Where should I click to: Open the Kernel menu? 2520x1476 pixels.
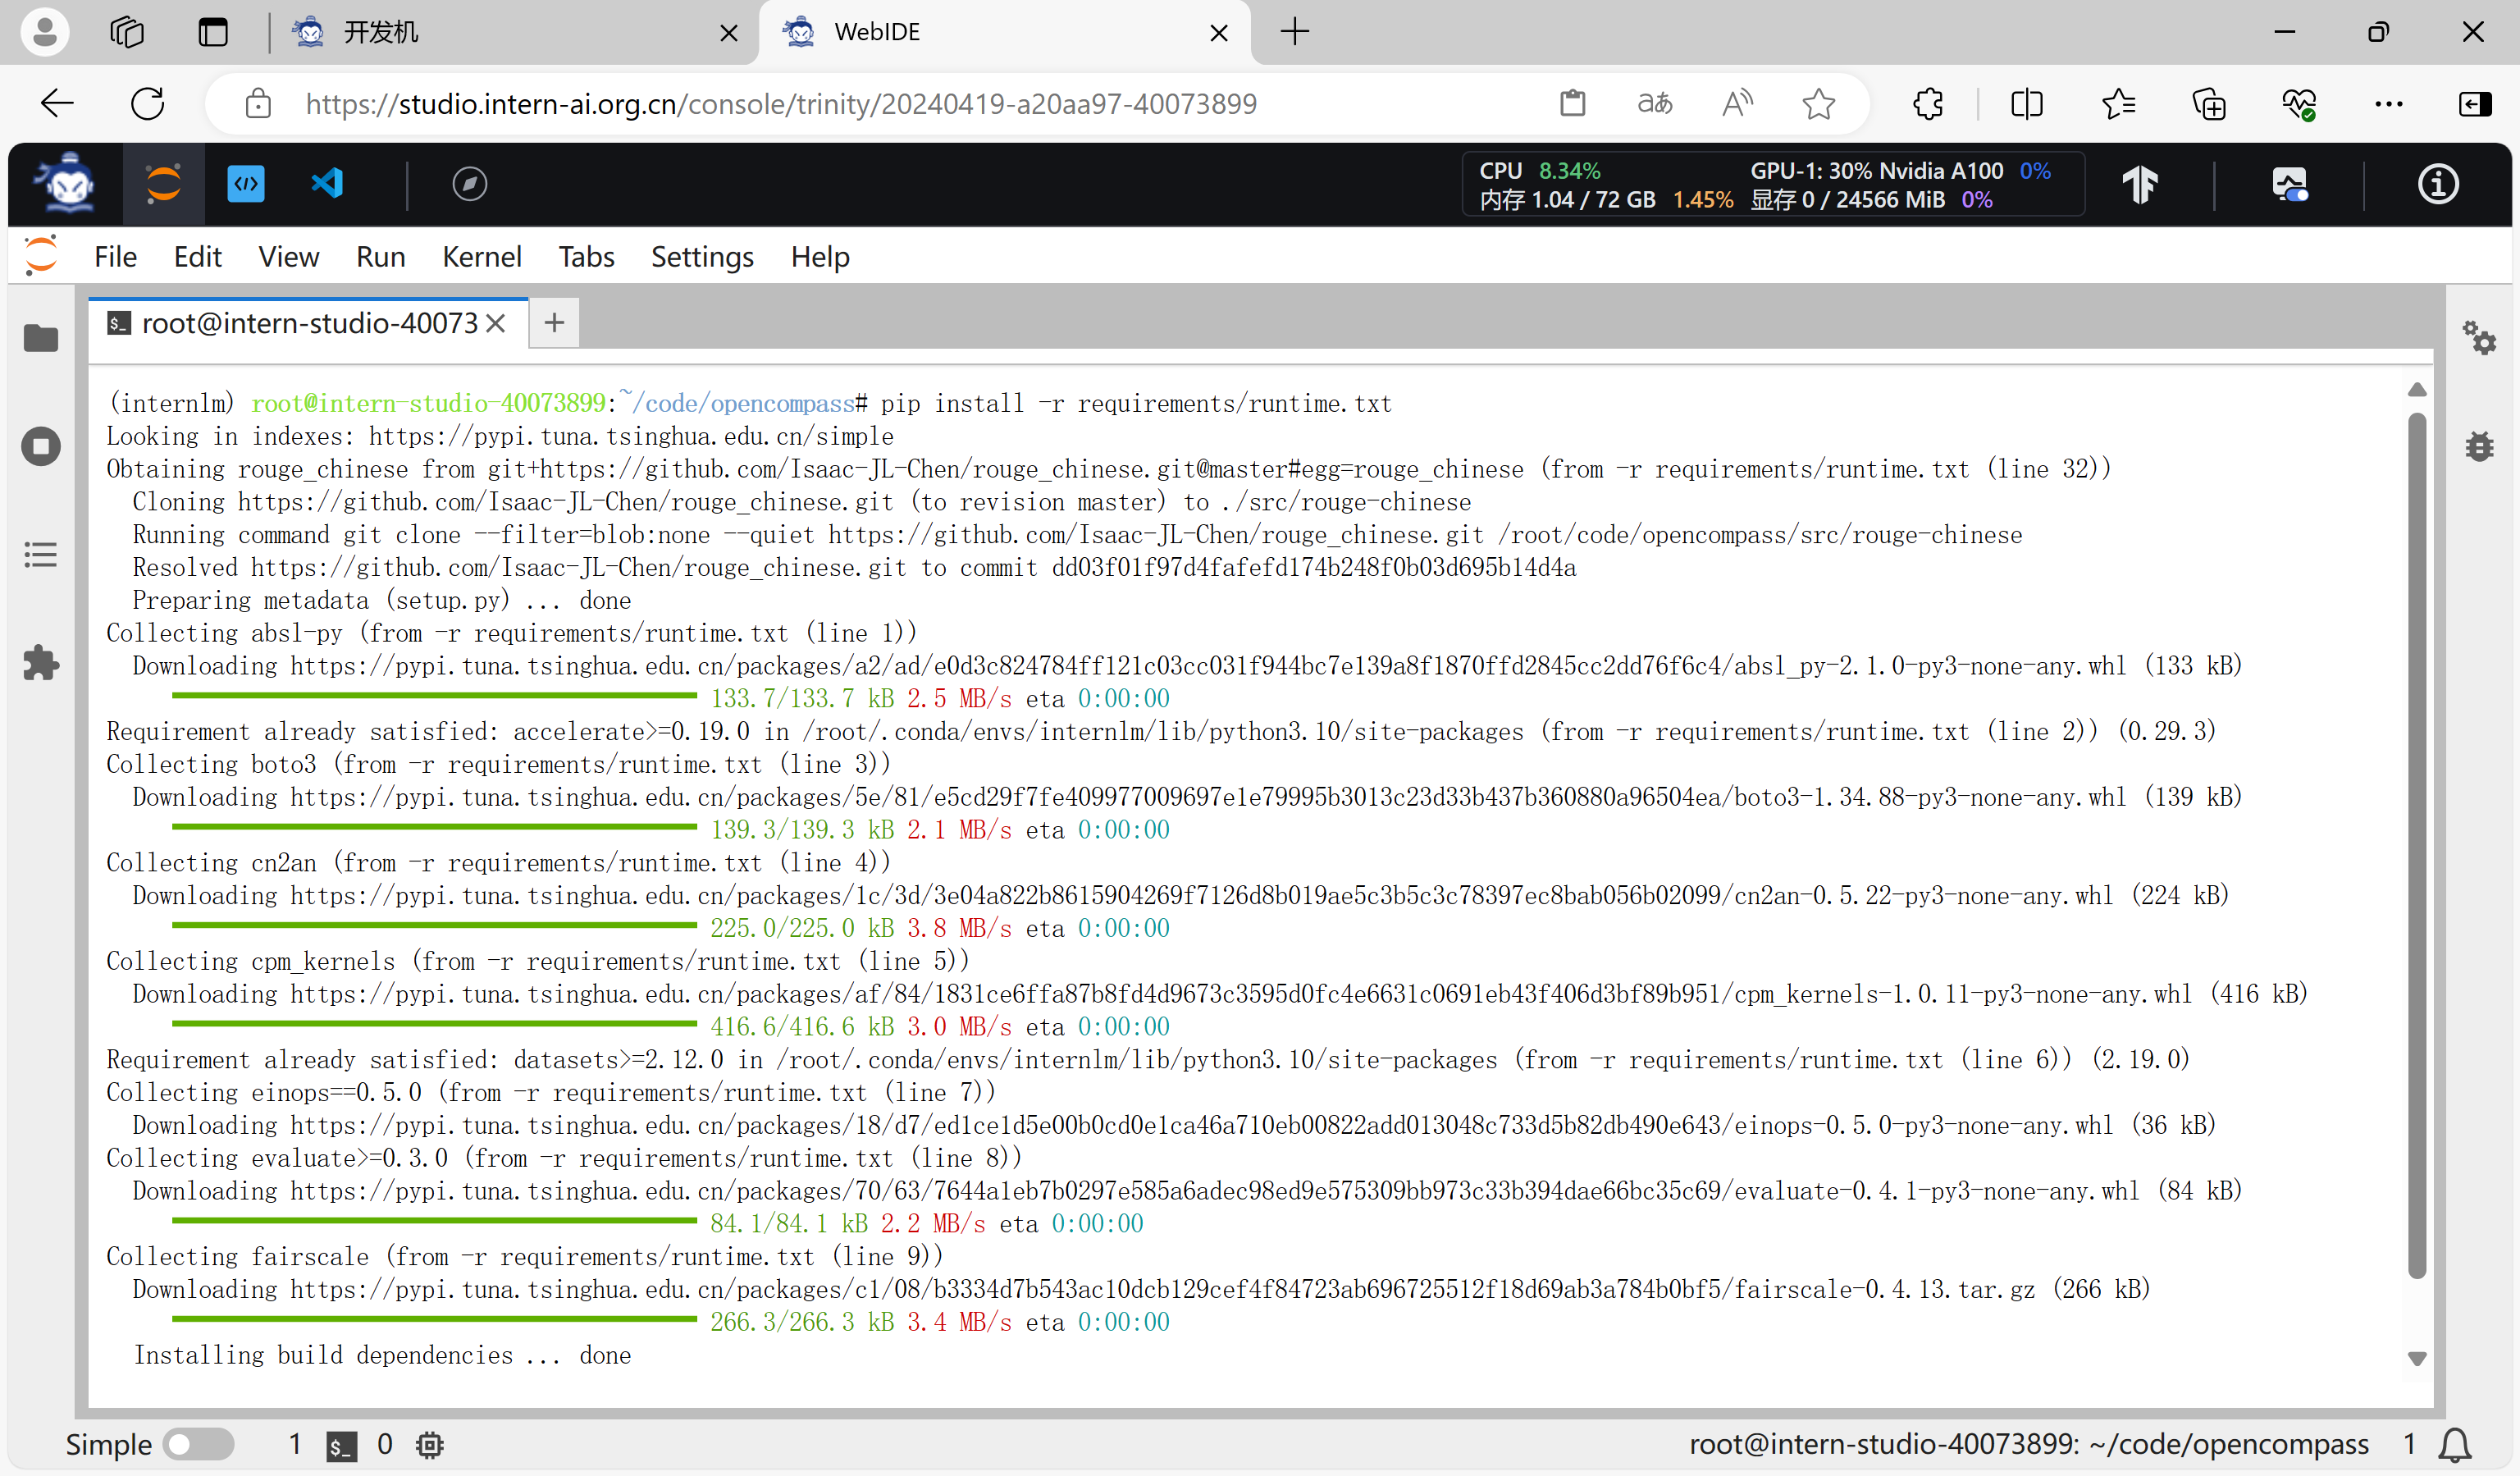(x=481, y=256)
